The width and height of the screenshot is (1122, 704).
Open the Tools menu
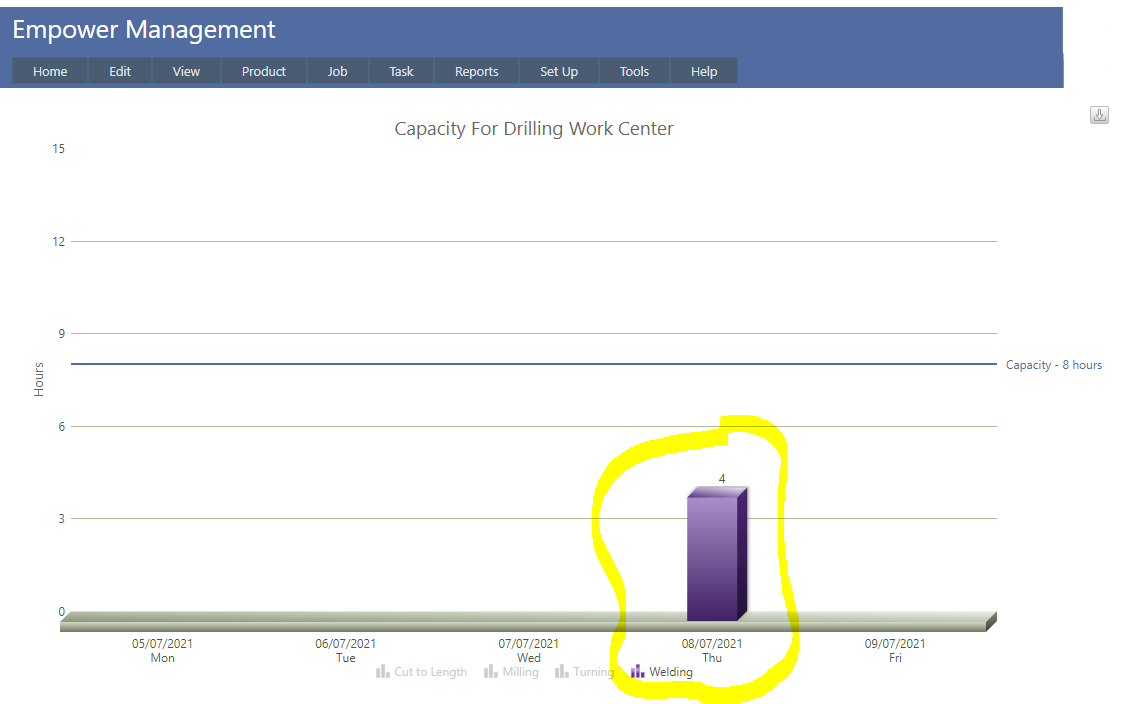click(x=634, y=72)
